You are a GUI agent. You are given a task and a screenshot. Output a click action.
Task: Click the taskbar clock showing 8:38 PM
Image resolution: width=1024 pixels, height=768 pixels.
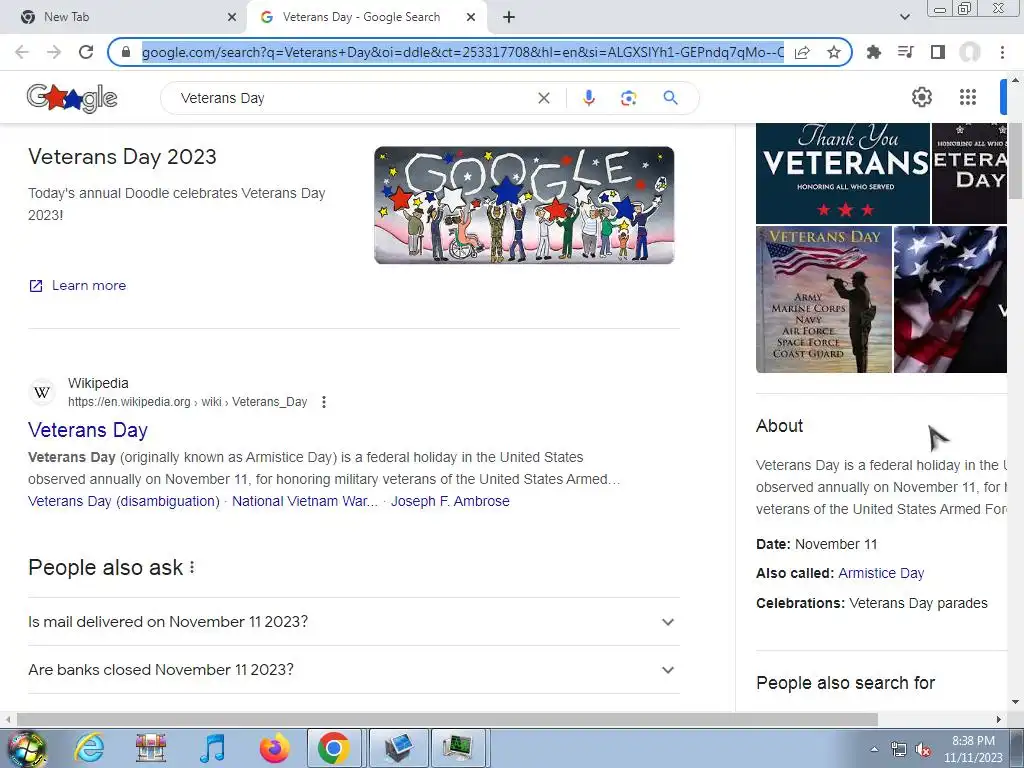[973, 749]
